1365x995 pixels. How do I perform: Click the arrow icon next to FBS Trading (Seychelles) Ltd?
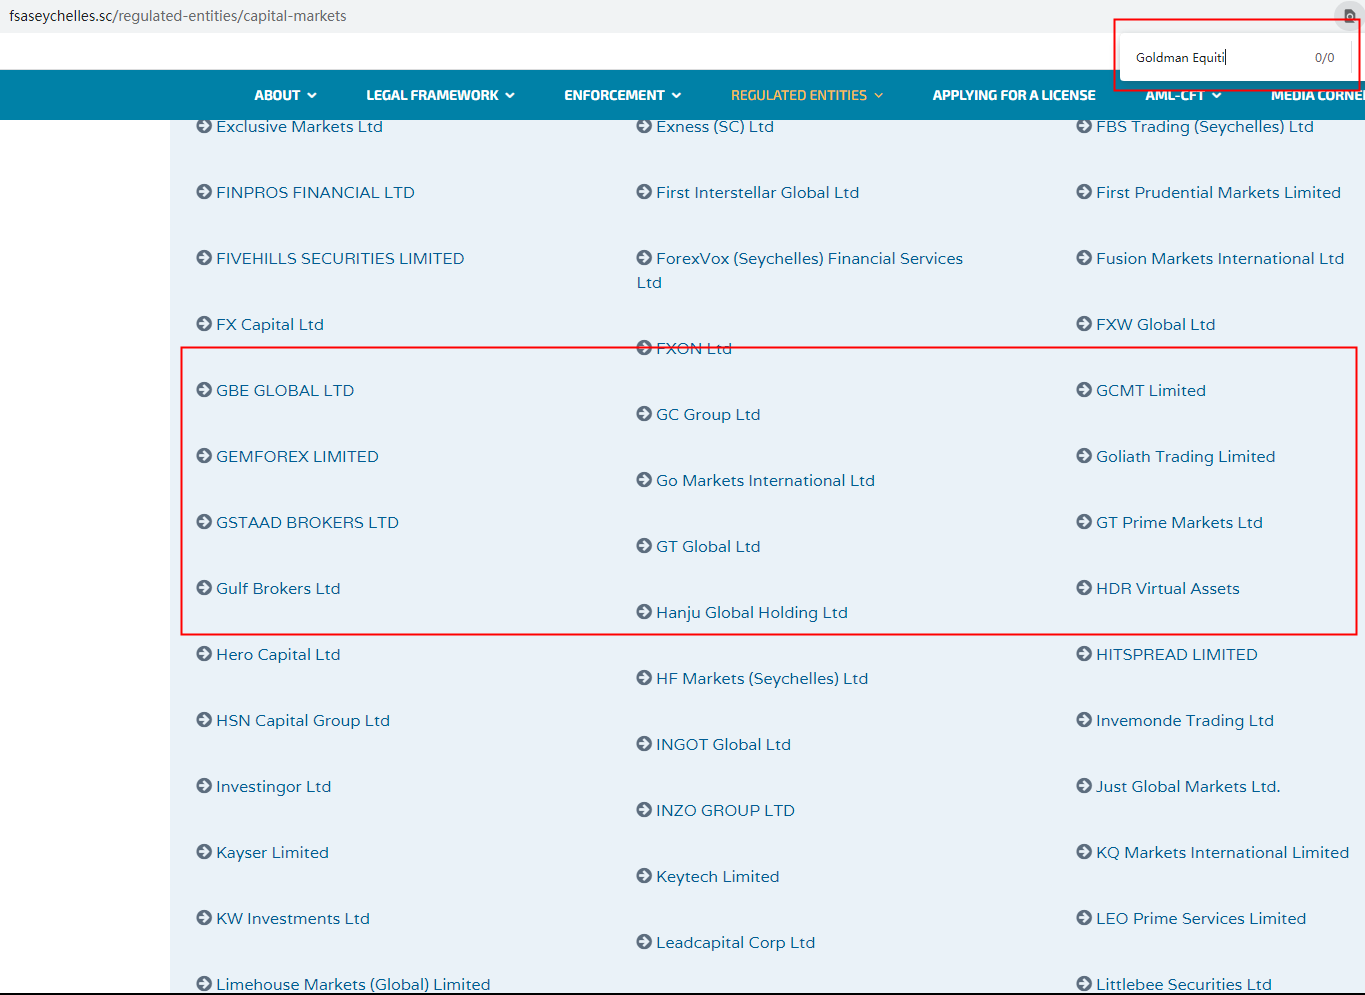click(1084, 126)
